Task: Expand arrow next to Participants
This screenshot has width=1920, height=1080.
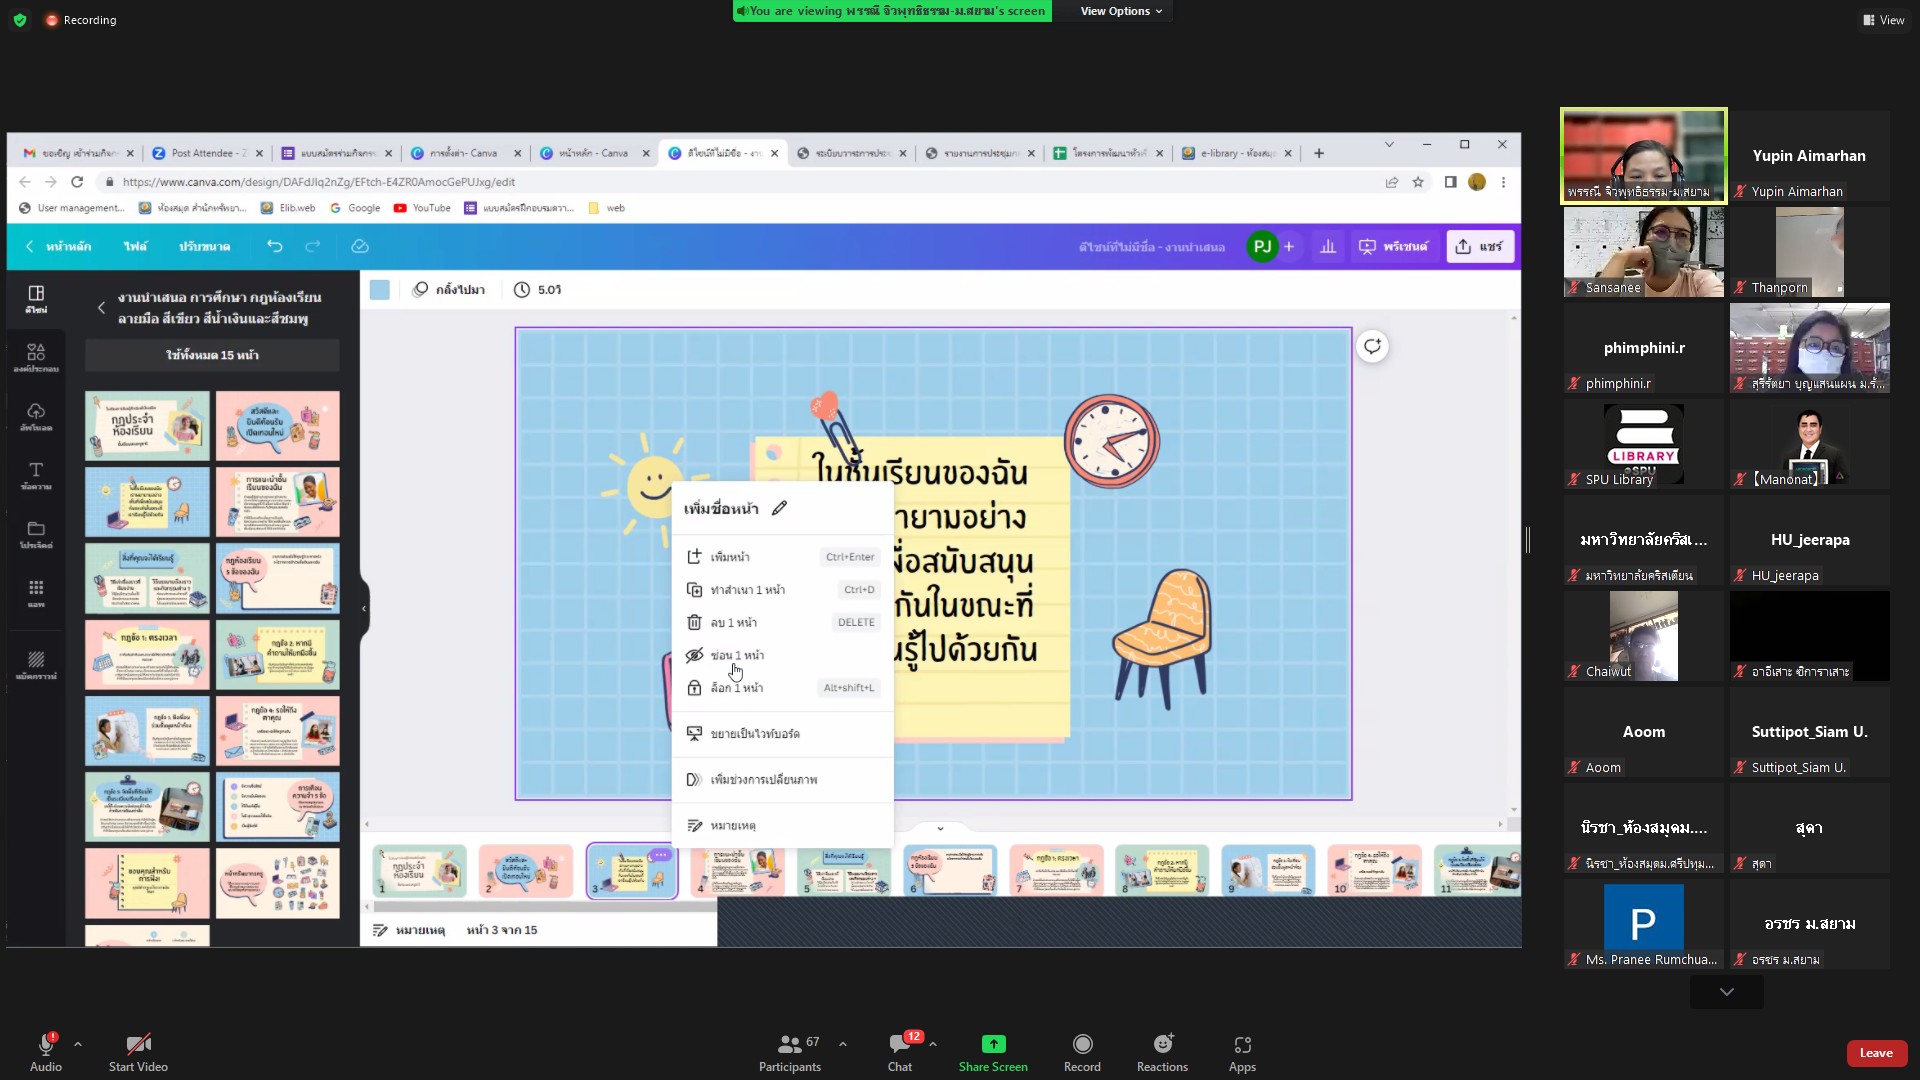Action: [x=843, y=1044]
